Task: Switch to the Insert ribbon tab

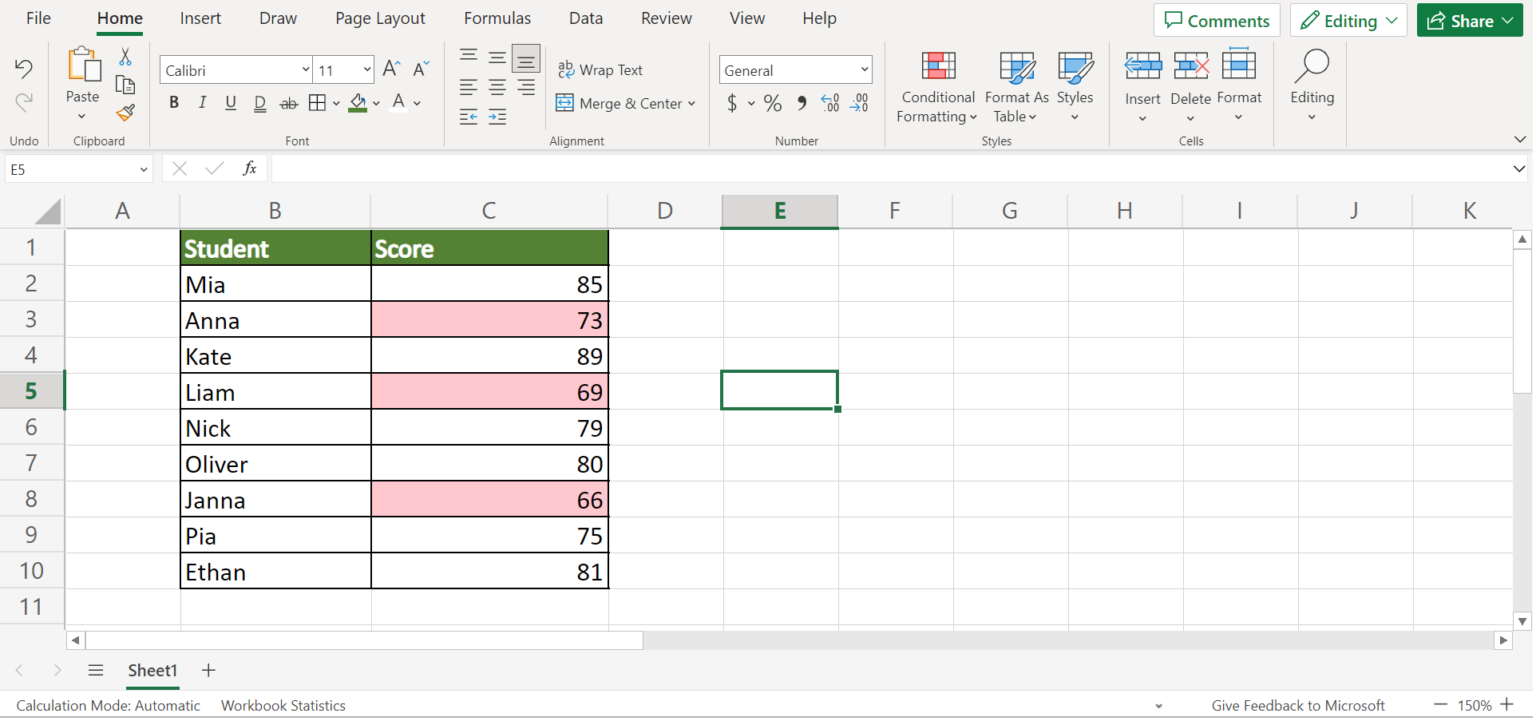Action: [200, 18]
